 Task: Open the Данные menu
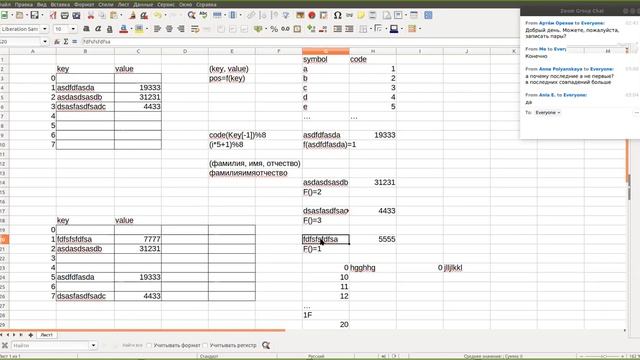[x=143, y=4]
